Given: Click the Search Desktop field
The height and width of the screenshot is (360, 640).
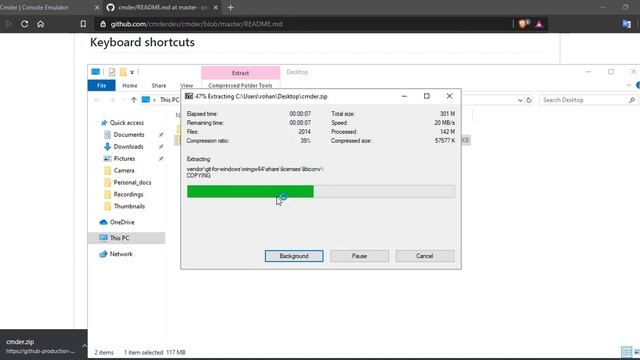Looking at the screenshot, I should [589, 100].
